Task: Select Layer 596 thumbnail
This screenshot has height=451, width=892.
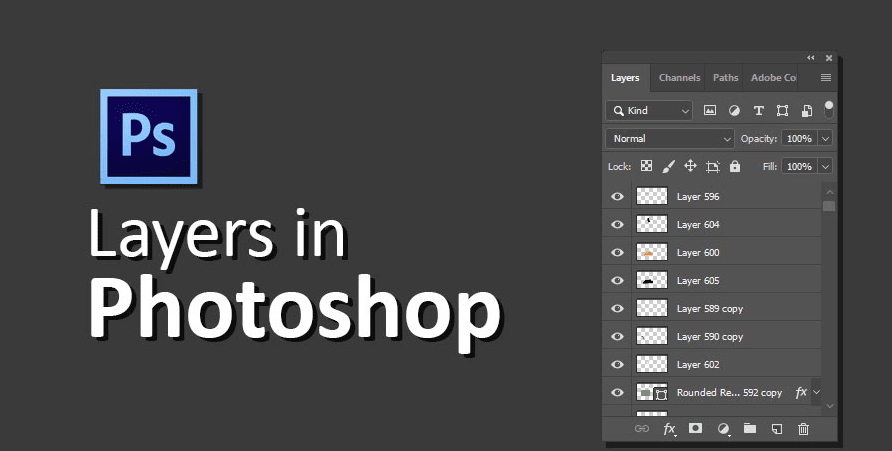Action: (651, 196)
